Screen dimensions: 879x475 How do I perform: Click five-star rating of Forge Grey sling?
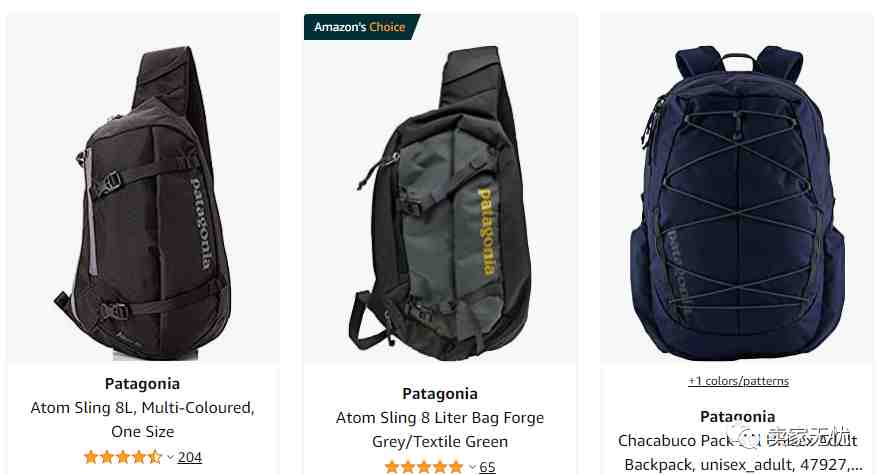click(x=424, y=467)
